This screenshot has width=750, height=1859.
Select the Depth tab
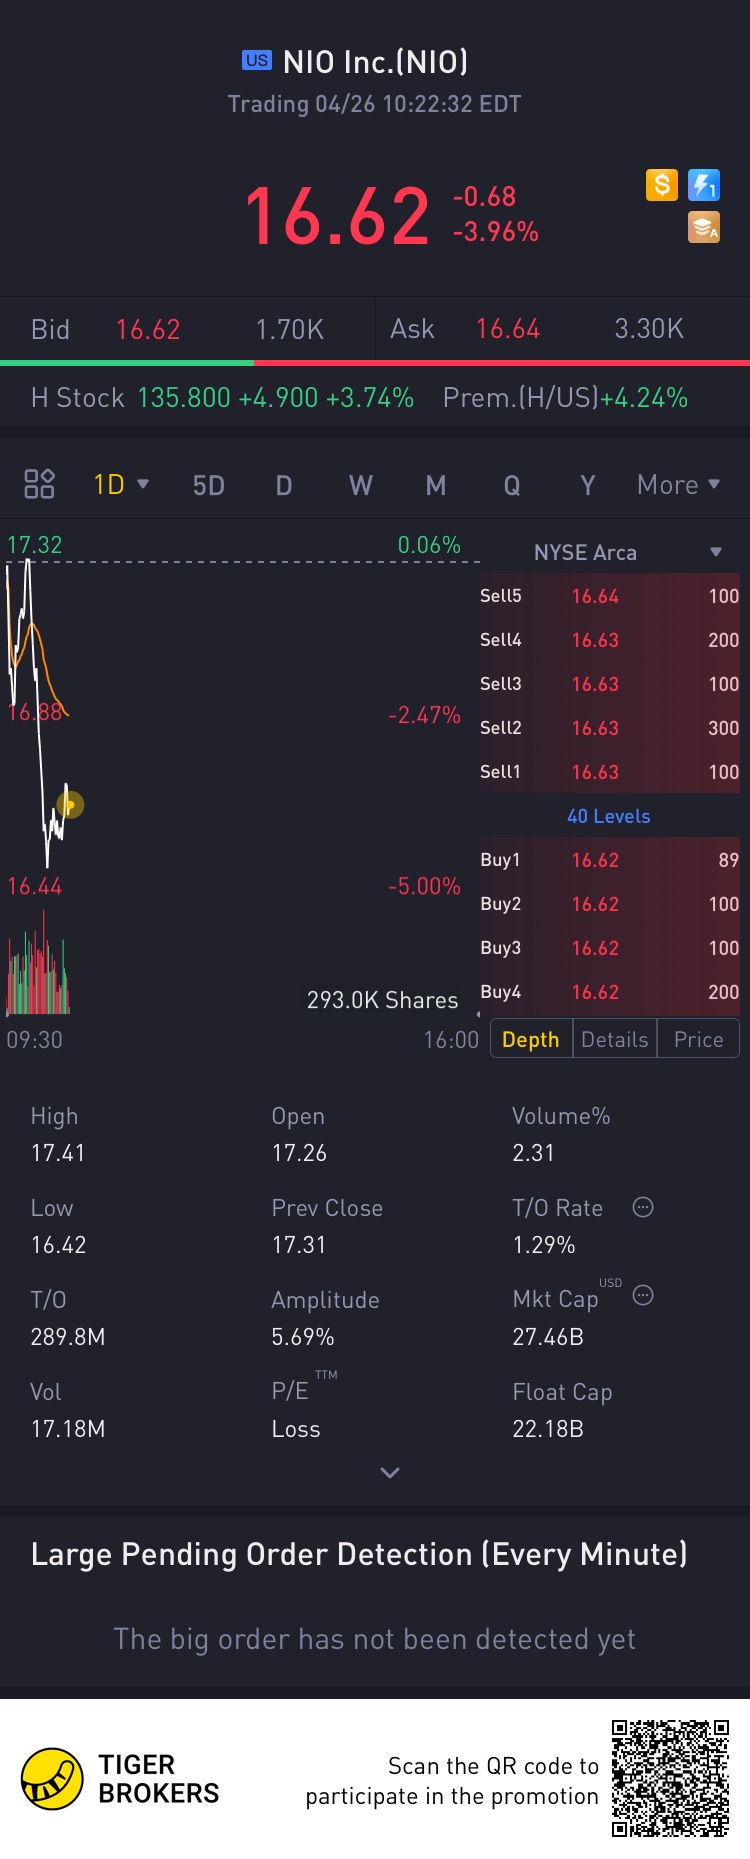[x=531, y=1039]
